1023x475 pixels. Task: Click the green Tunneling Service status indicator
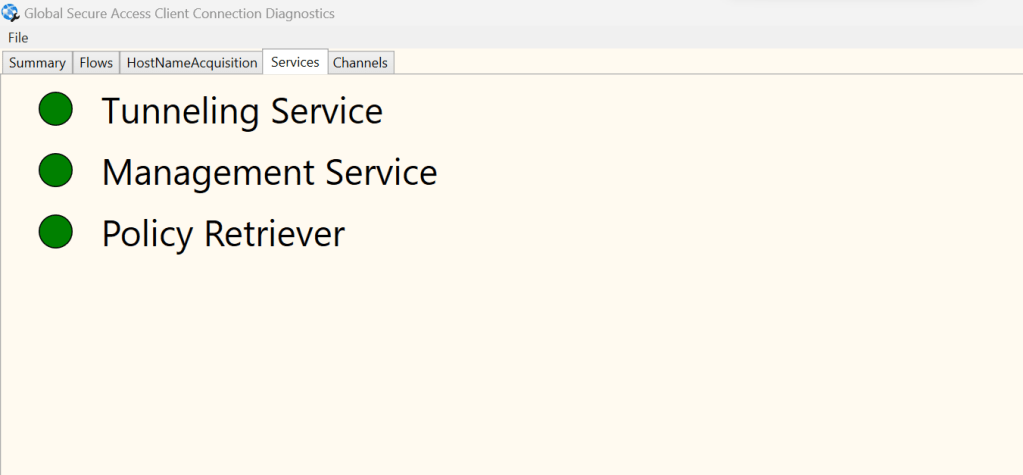pyautogui.click(x=56, y=109)
